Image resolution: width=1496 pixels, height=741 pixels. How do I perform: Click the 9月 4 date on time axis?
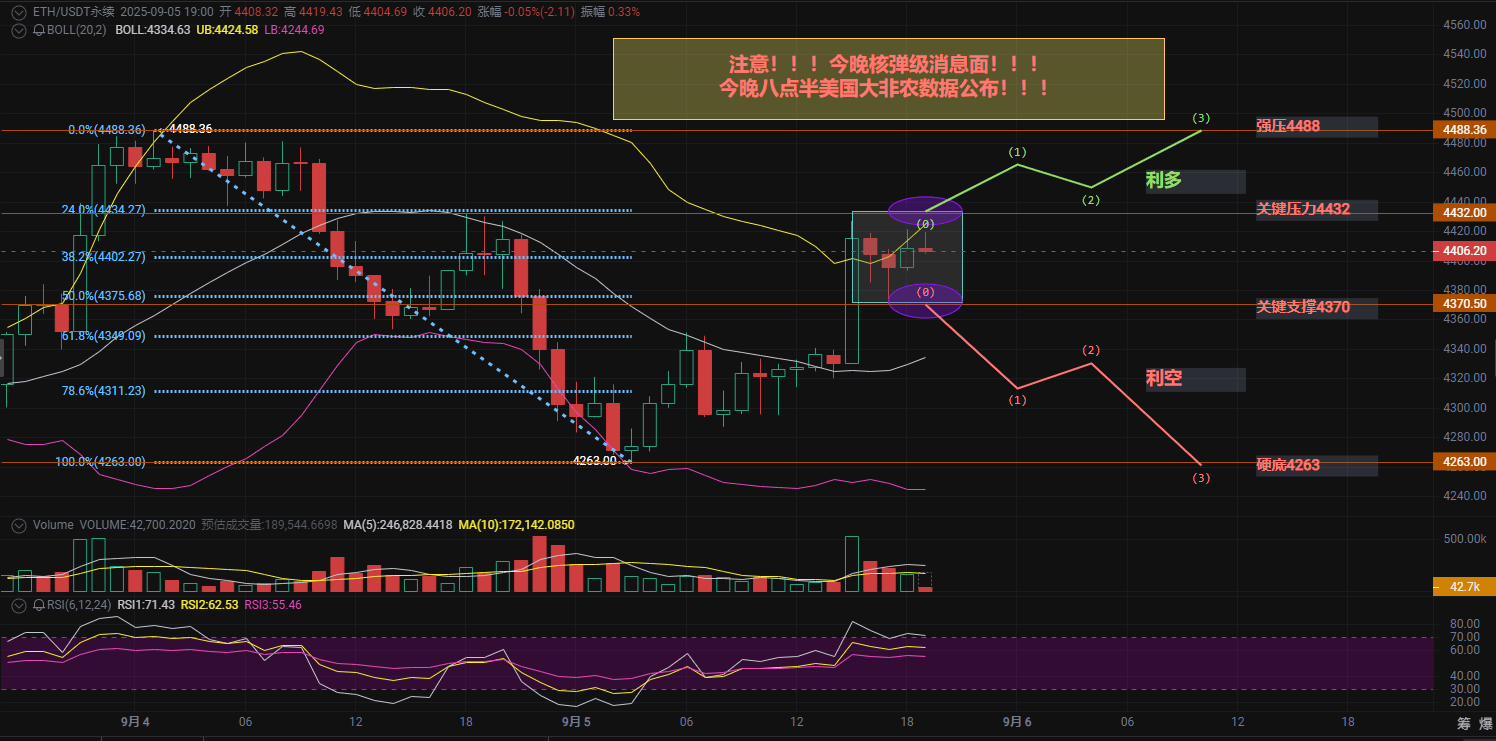pos(135,722)
